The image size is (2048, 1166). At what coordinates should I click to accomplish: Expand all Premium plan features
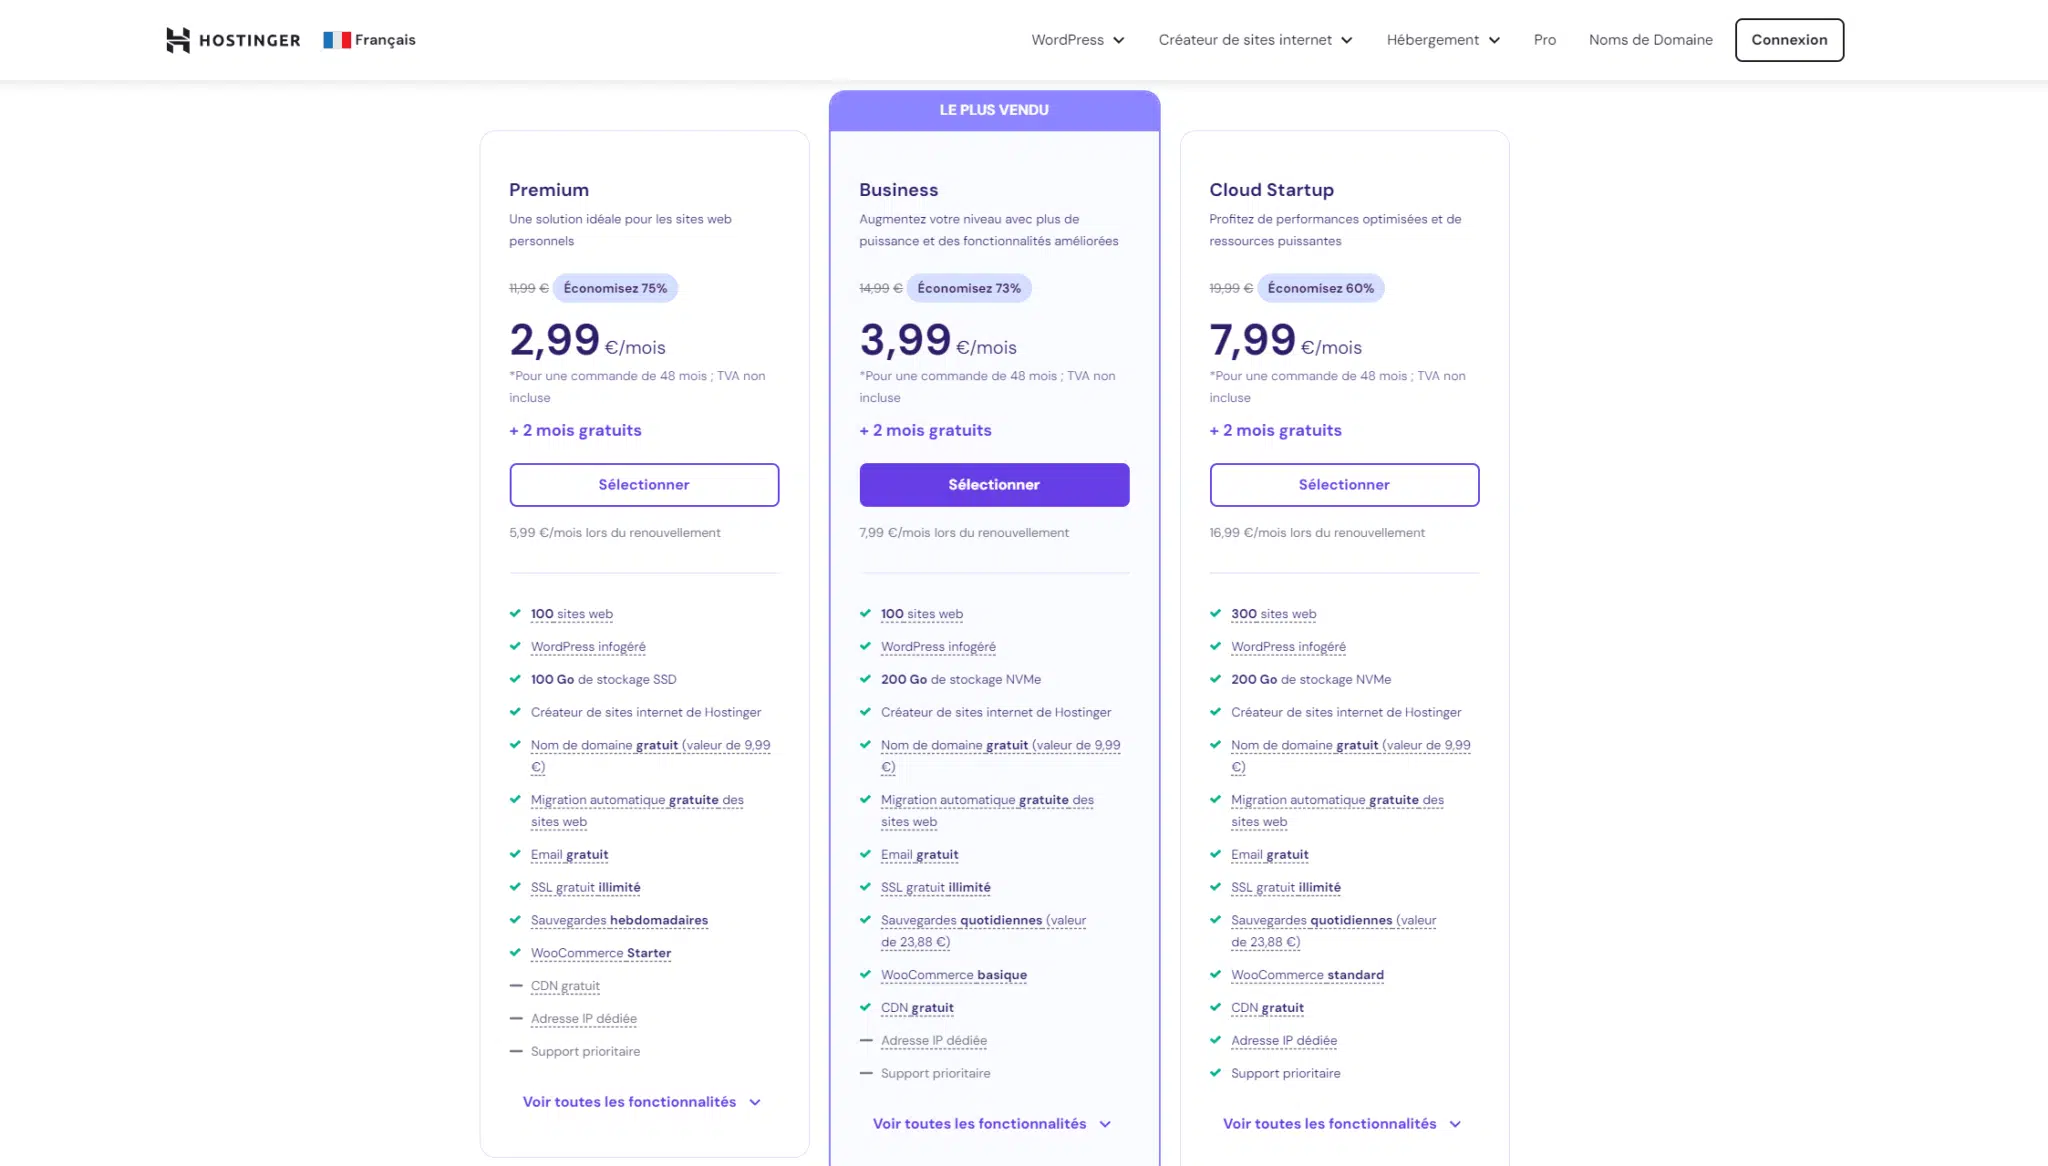click(x=642, y=1102)
